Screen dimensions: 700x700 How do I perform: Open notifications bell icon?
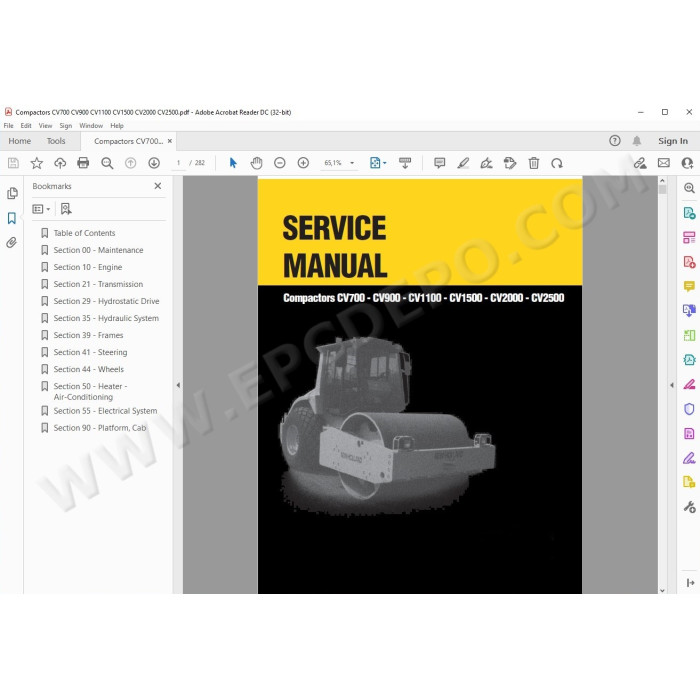tap(637, 141)
